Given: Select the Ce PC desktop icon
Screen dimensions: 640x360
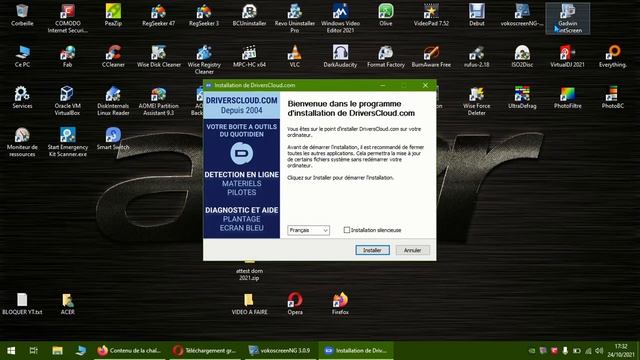Looking at the screenshot, I should point(22,56).
